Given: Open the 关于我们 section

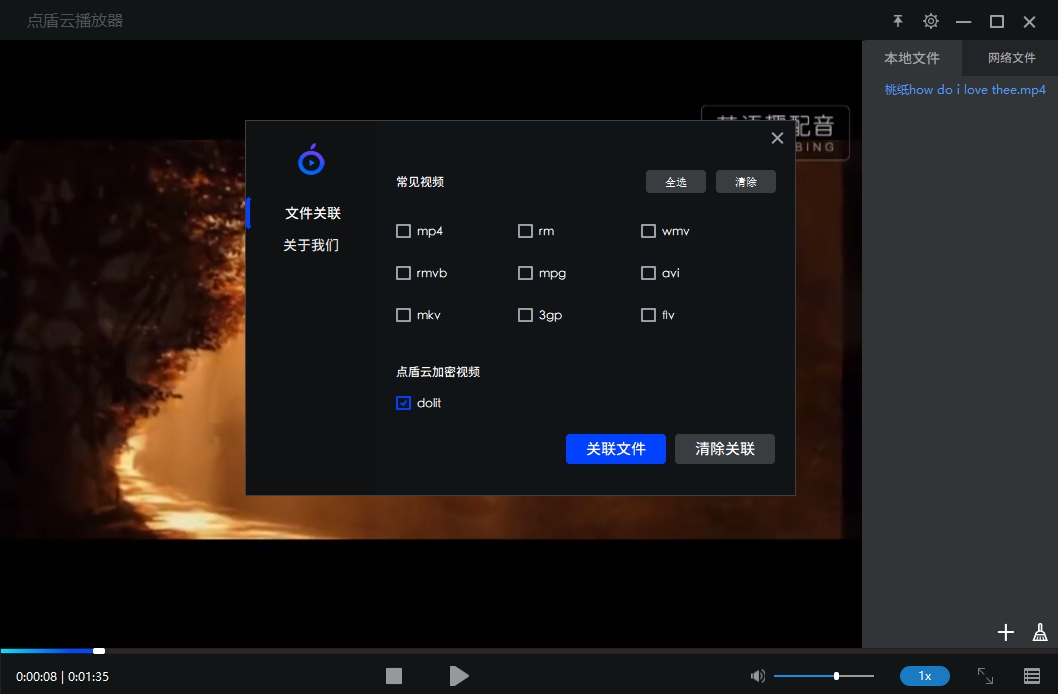Looking at the screenshot, I should (312, 245).
